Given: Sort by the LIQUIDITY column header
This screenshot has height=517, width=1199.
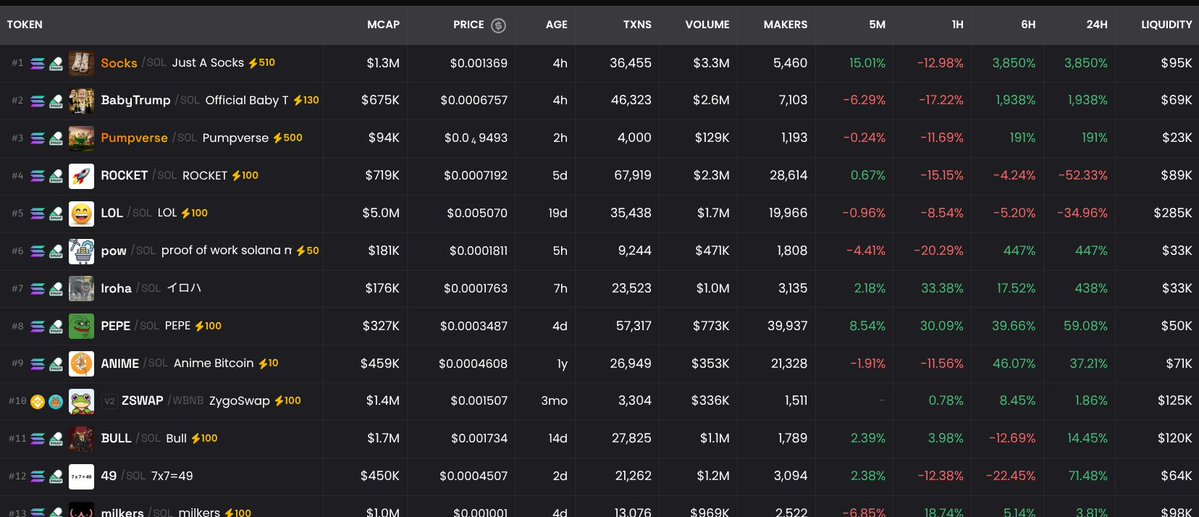Looking at the screenshot, I should tap(1166, 25).
